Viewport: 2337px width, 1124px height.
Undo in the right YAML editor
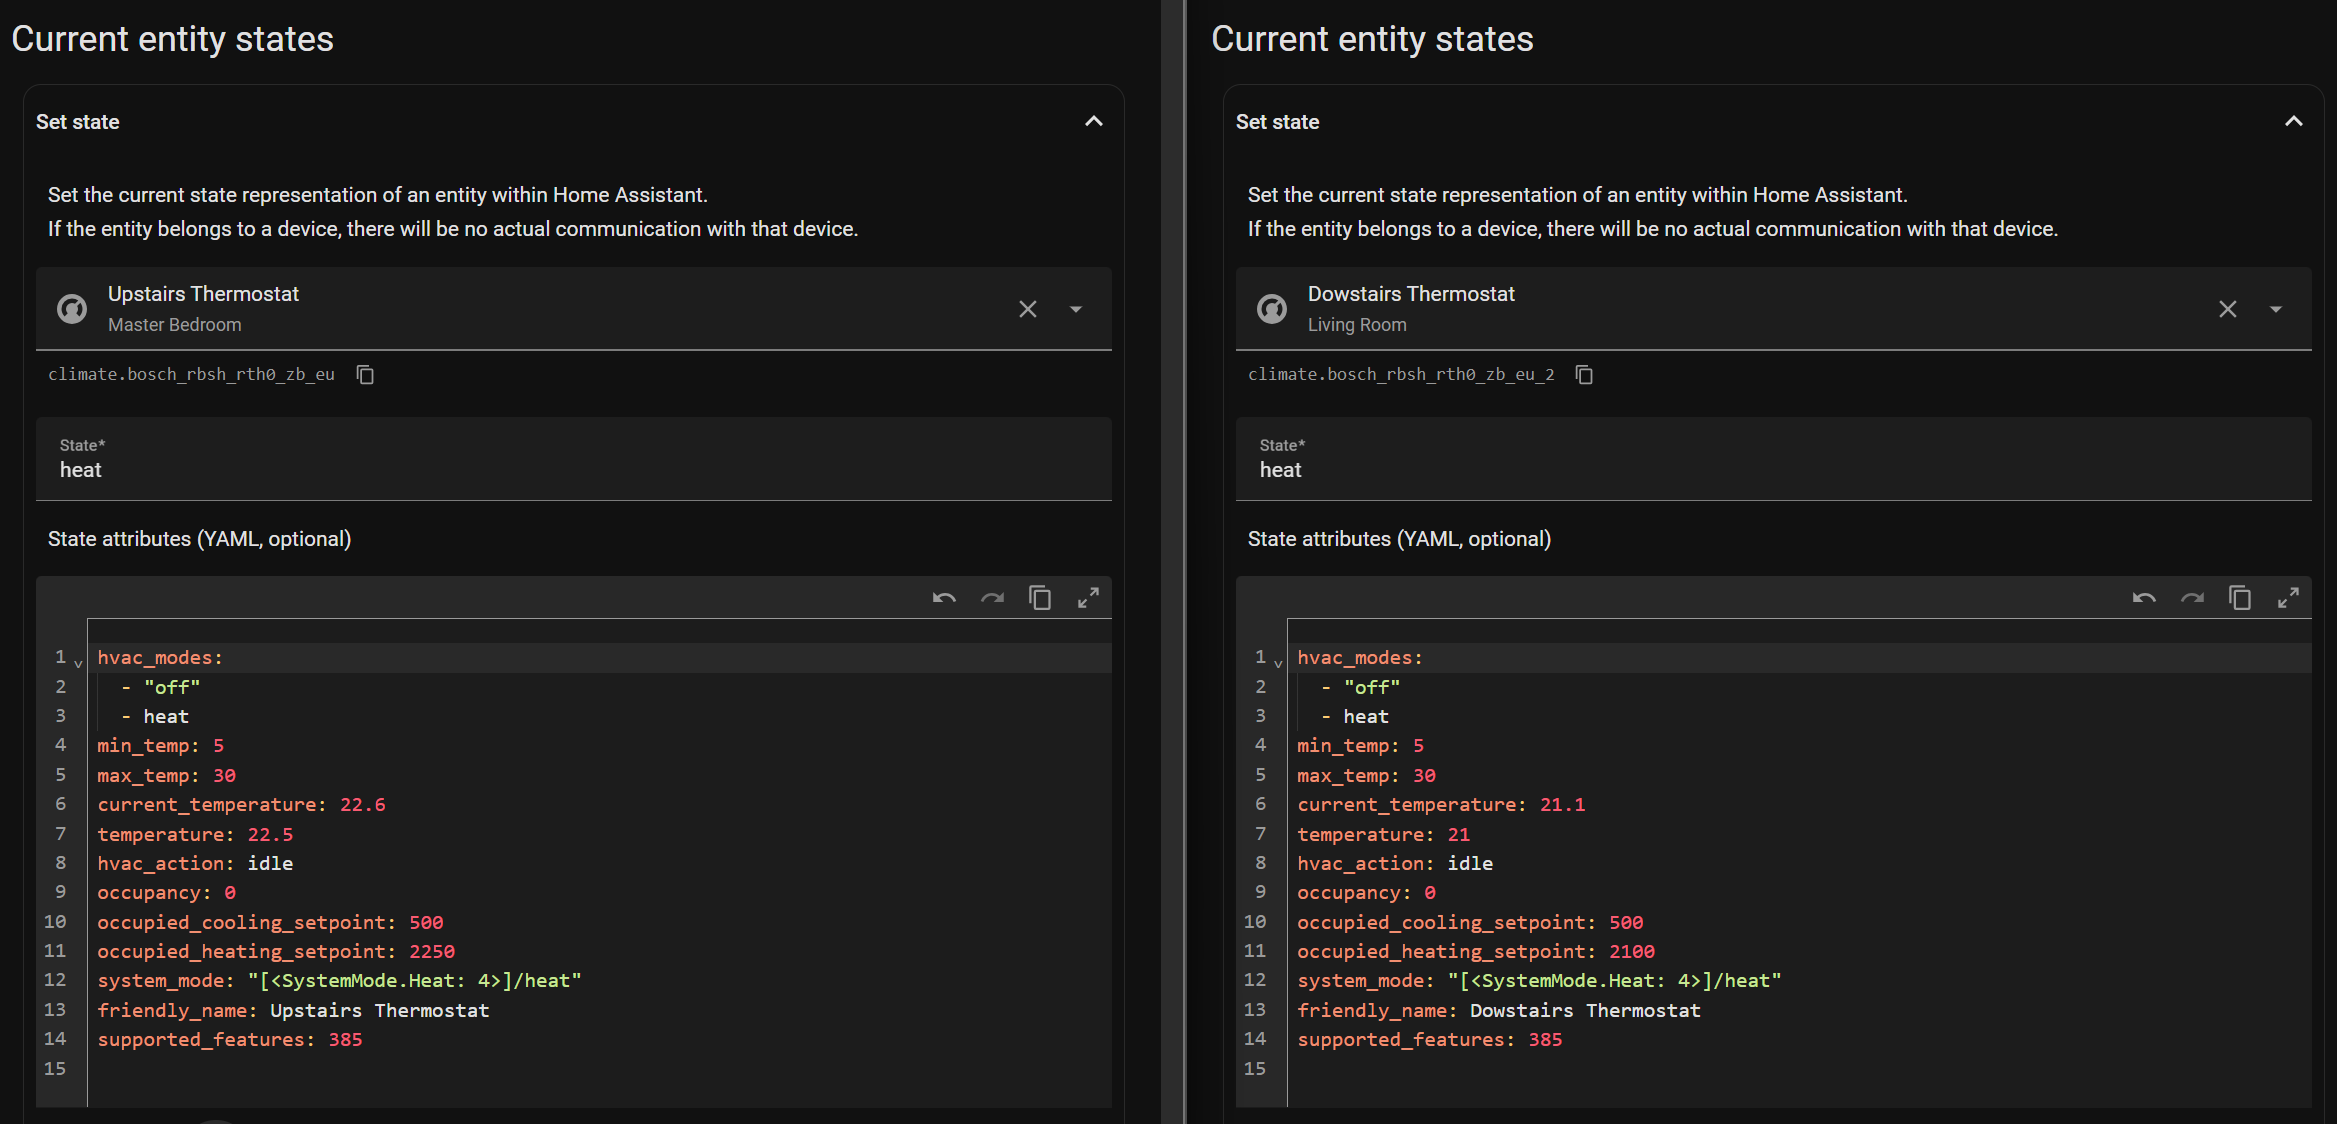[2144, 598]
